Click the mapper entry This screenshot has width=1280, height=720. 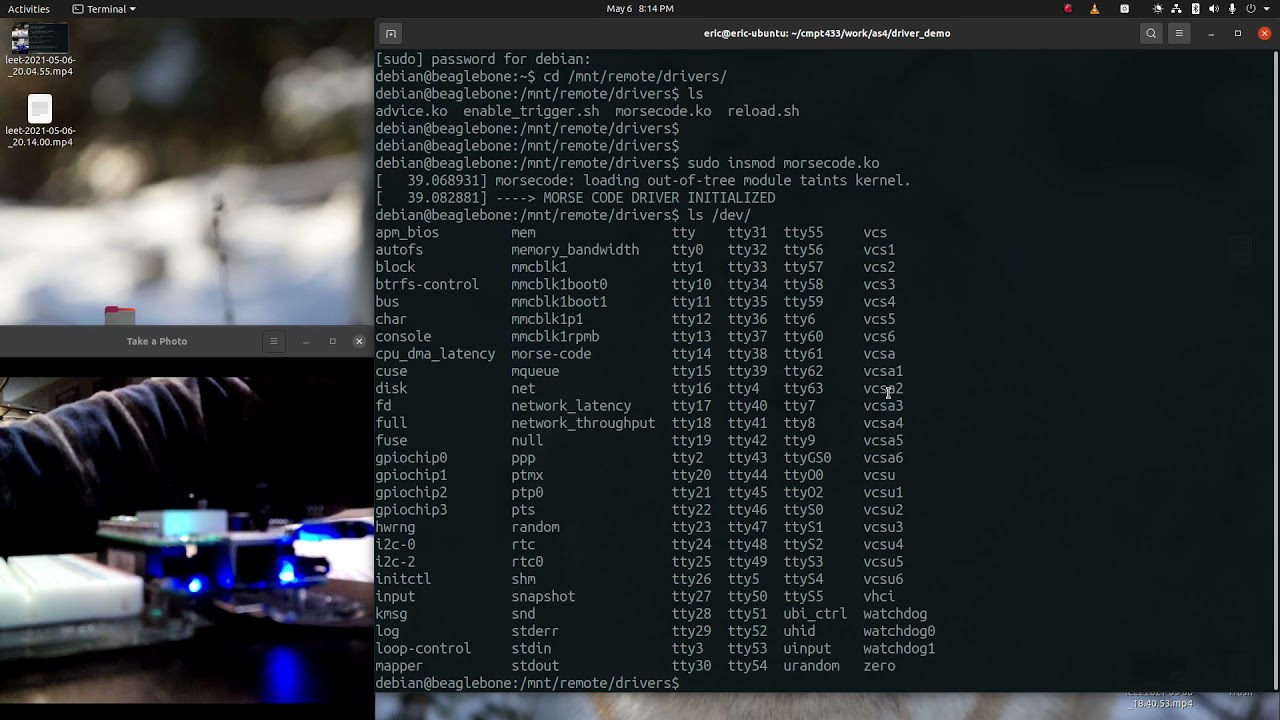click(399, 666)
